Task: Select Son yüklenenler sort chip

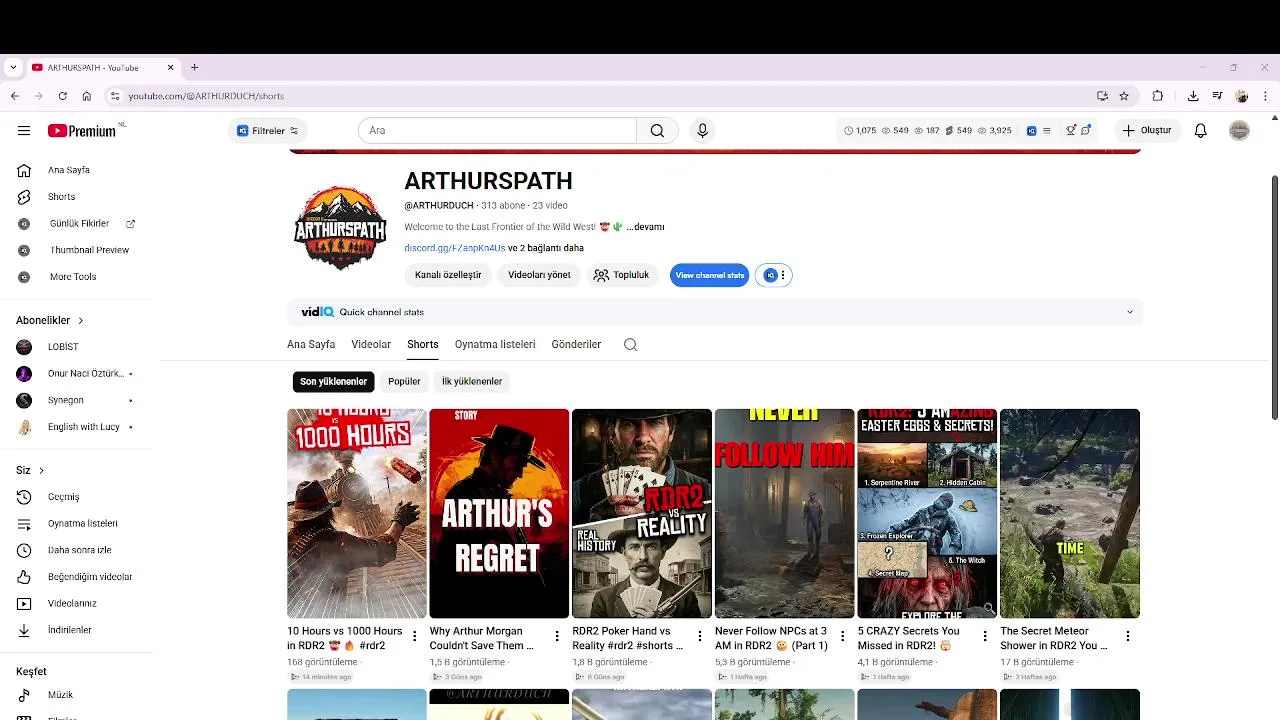Action: [x=333, y=381]
